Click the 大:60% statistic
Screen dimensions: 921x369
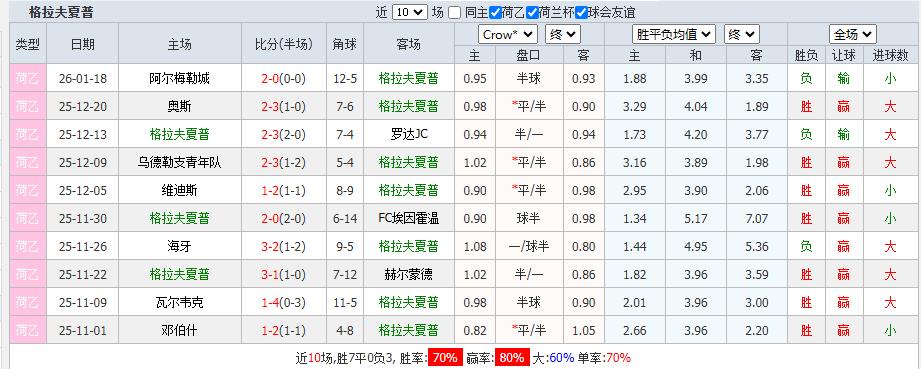pyautogui.click(x=553, y=357)
